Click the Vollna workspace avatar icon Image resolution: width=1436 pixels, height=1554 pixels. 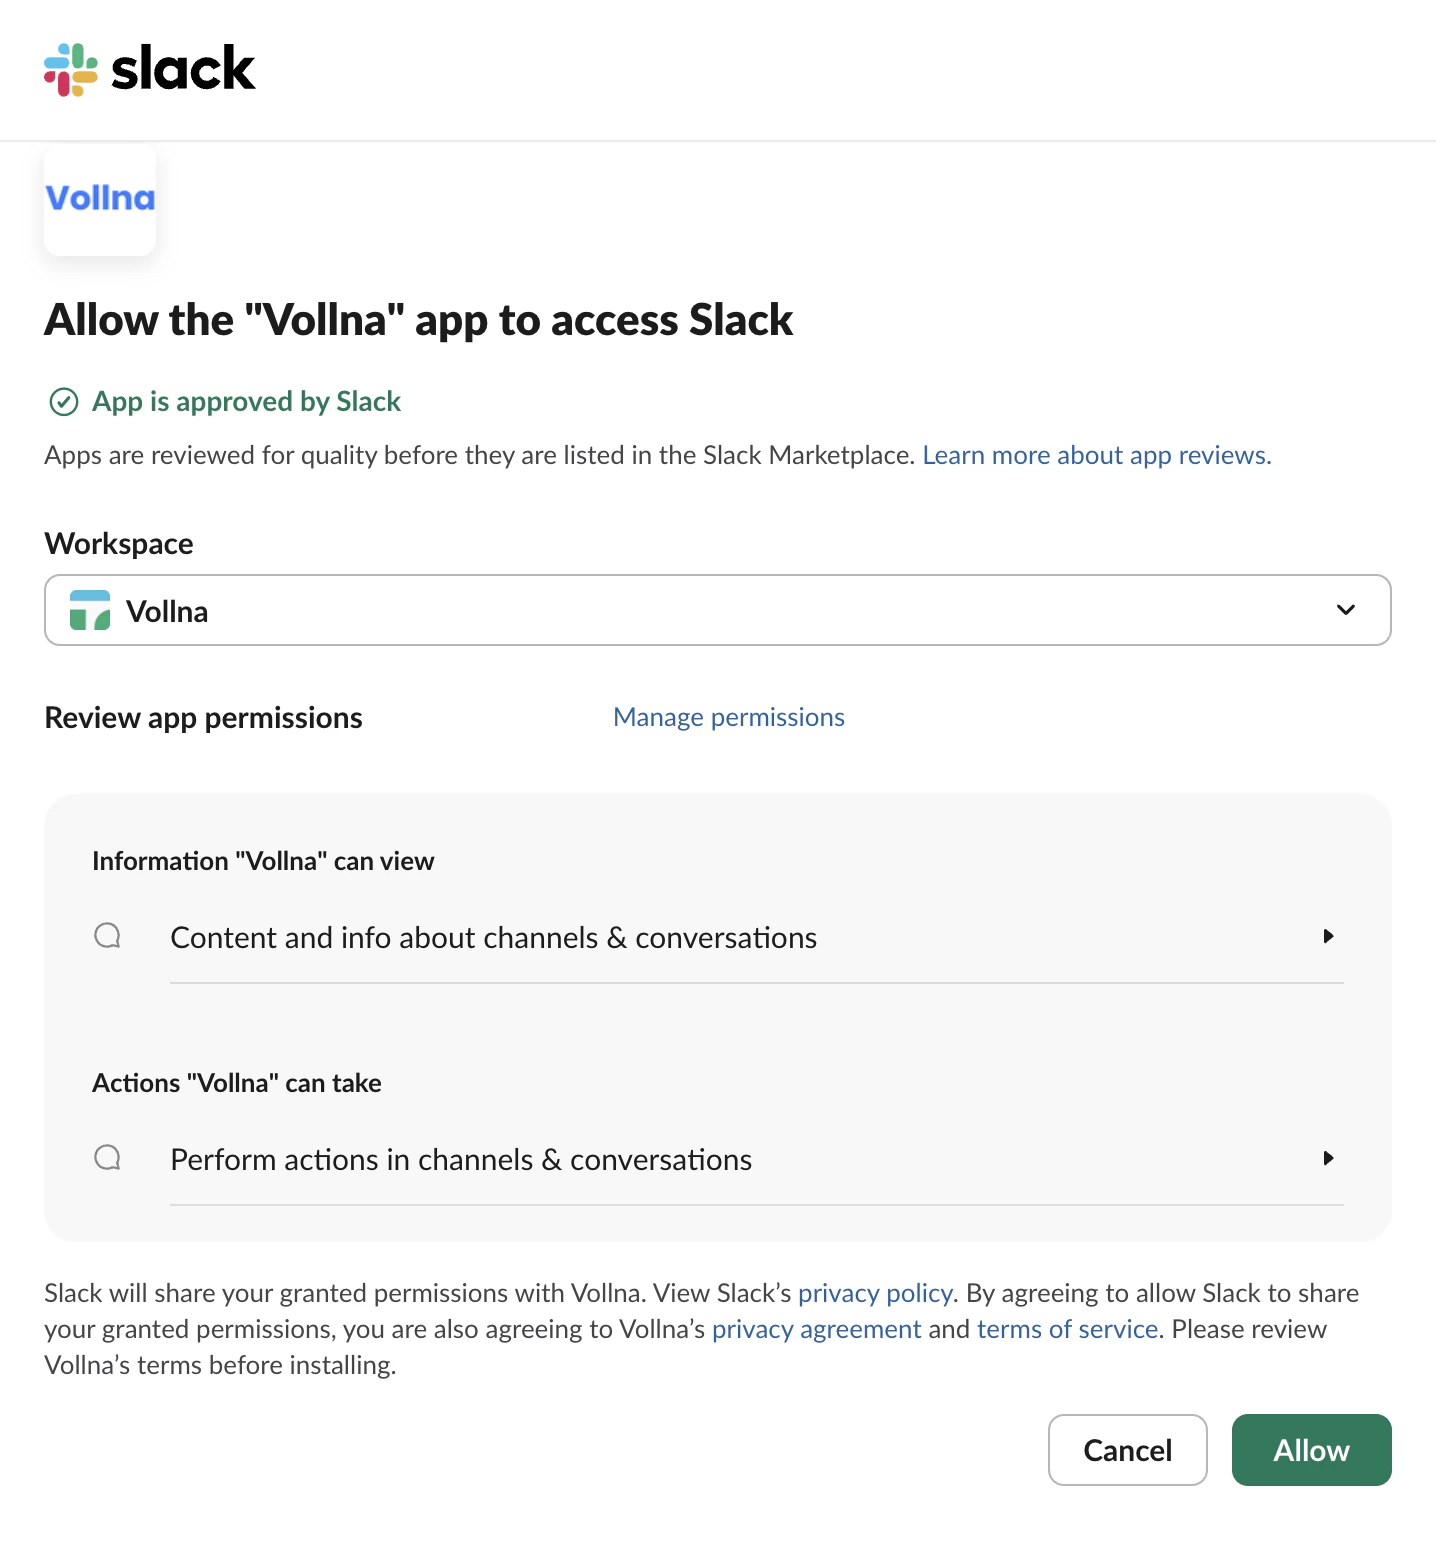[x=91, y=610]
